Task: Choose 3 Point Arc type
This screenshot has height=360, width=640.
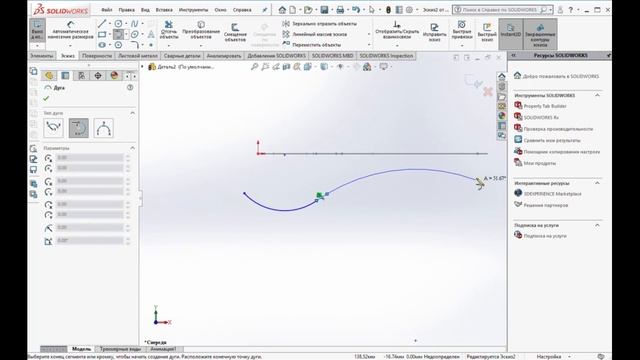Action: pyautogui.click(x=103, y=128)
